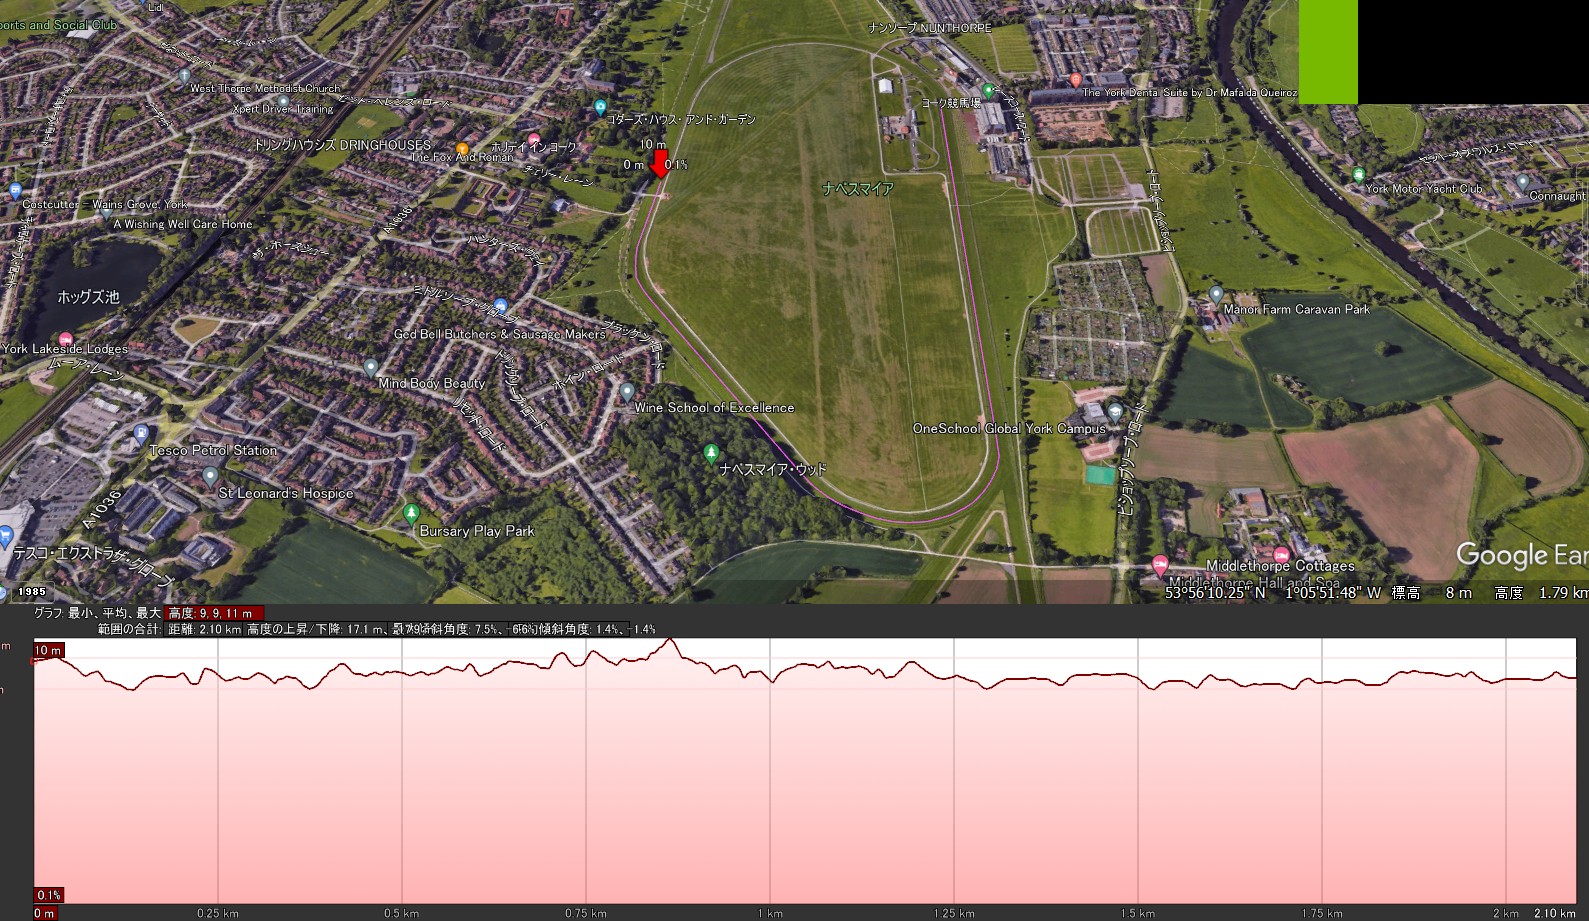Click the 10 m elevation tag on graph
This screenshot has height=921, width=1589.
click(x=48, y=651)
